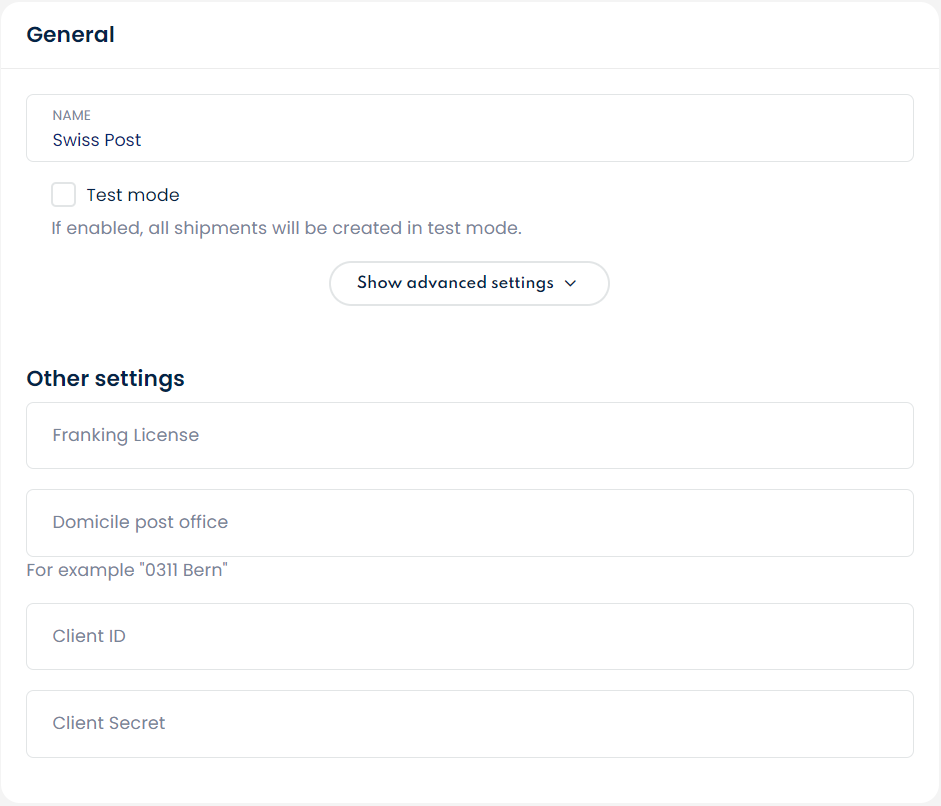Click the small NAME label above Swiss Post
Viewport: 941px width, 806px height.
[72, 116]
